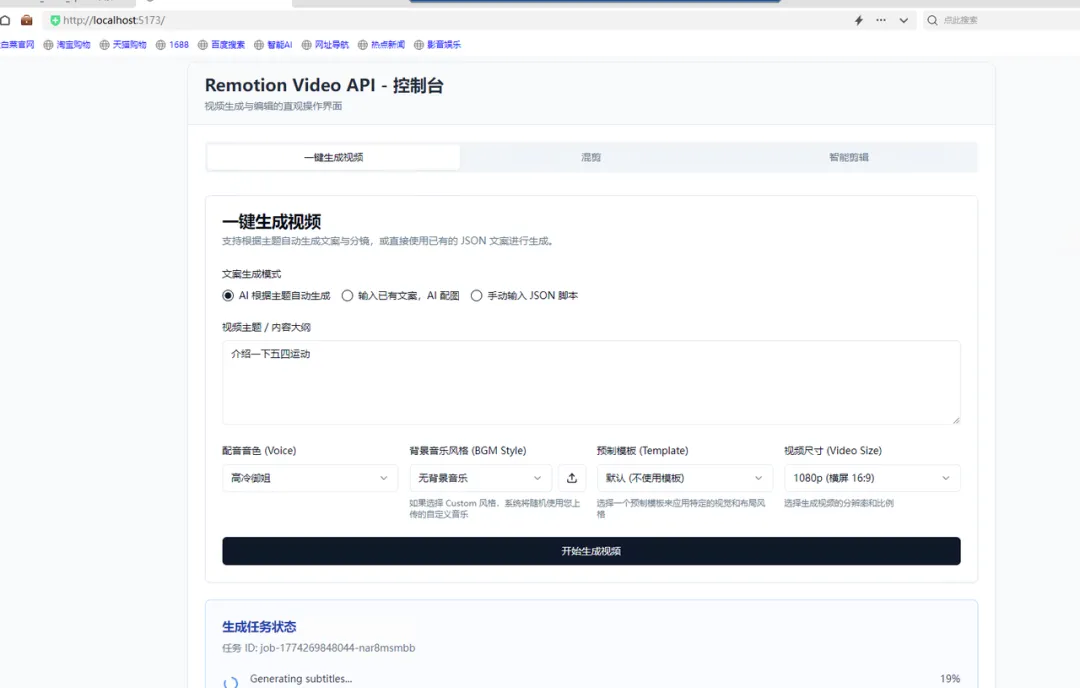Toggle the lightning bolt speed mode icon

coord(859,20)
